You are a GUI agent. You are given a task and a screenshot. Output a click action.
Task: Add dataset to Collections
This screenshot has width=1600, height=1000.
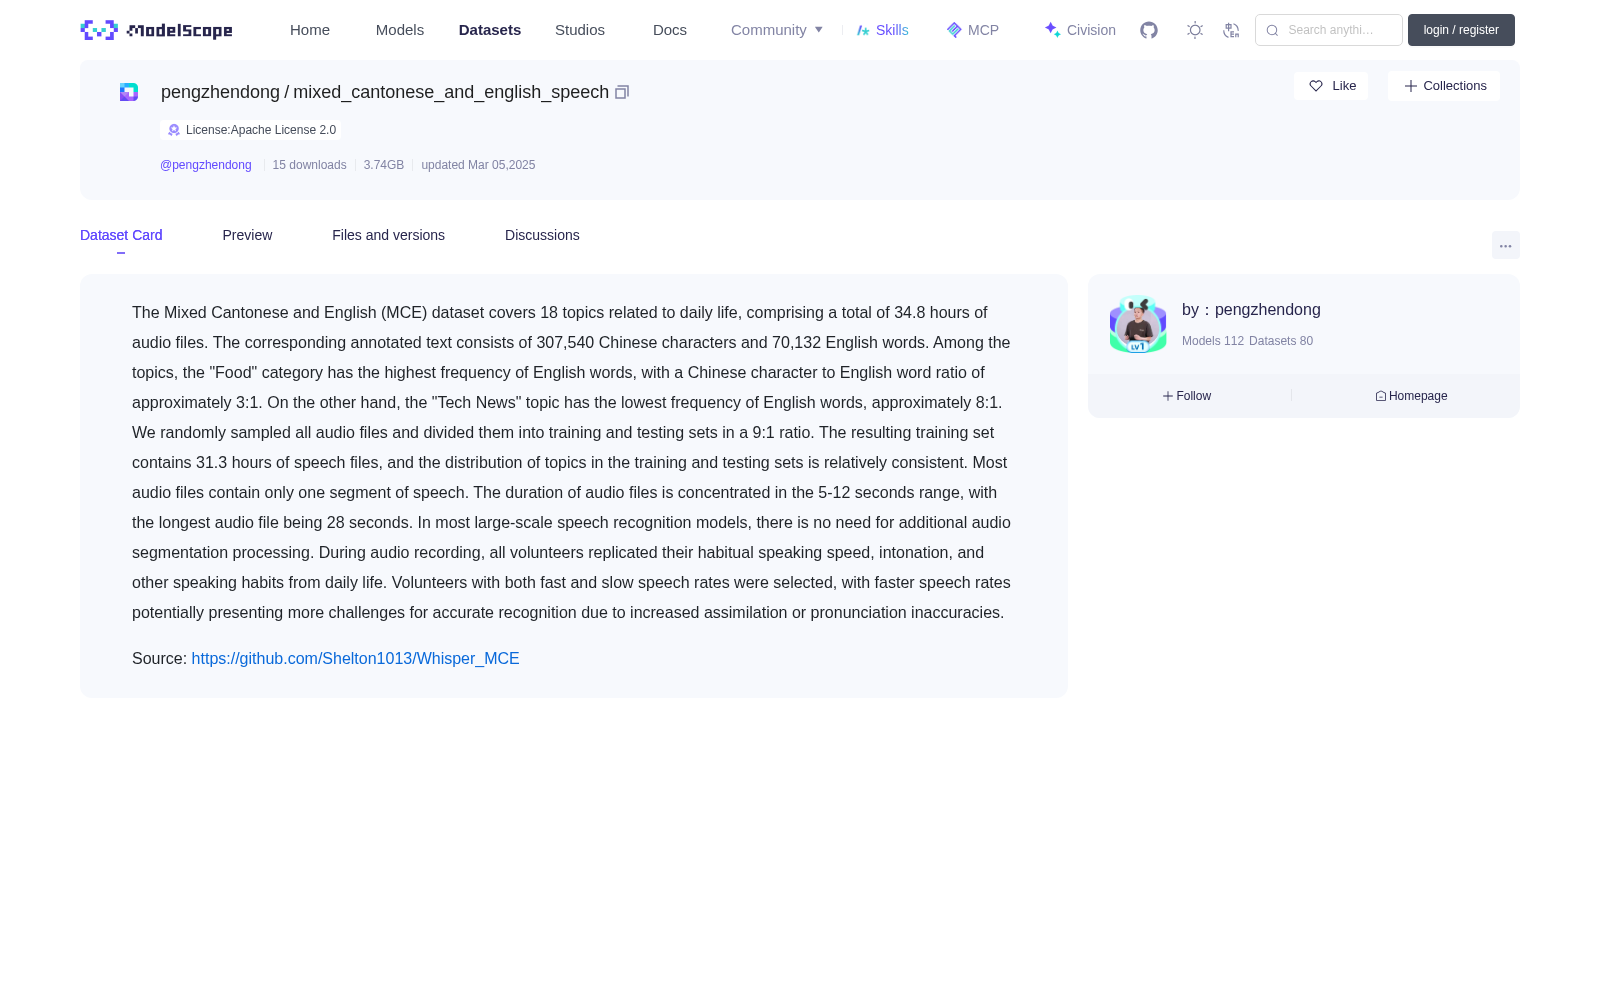(1444, 86)
